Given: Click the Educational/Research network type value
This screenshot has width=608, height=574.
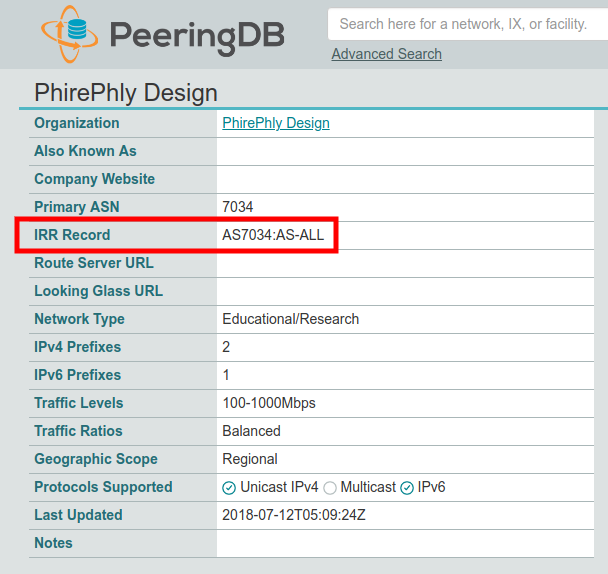Looking at the screenshot, I should click(x=290, y=319).
